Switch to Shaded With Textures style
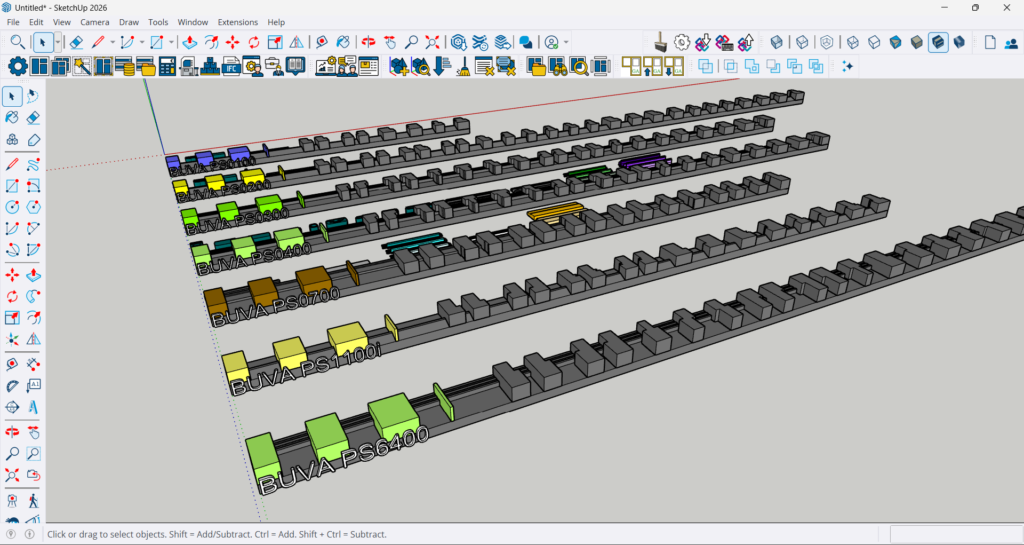The image size is (1024, 545). (917, 42)
